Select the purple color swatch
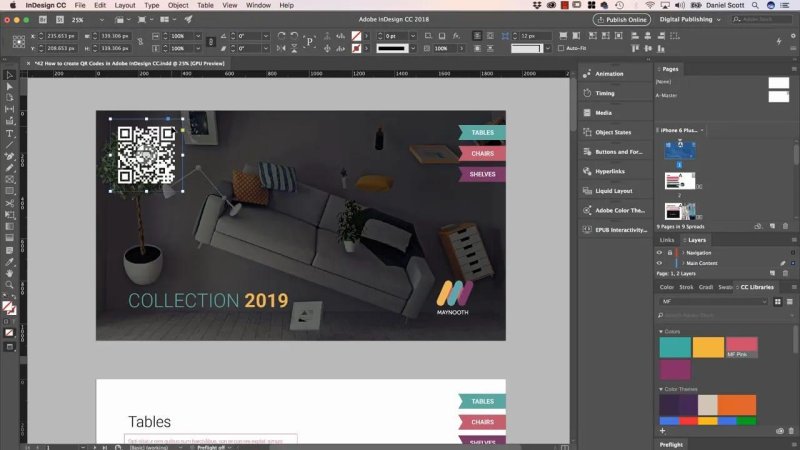The height and width of the screenshot is (450, 800). [675, 370]
